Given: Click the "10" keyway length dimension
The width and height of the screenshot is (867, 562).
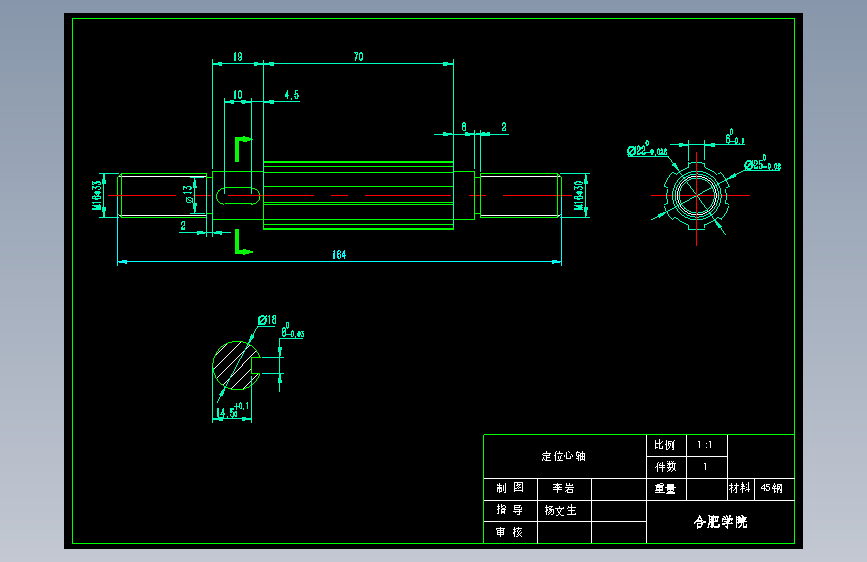Looking at the screenshot, I should click(238, 95).
